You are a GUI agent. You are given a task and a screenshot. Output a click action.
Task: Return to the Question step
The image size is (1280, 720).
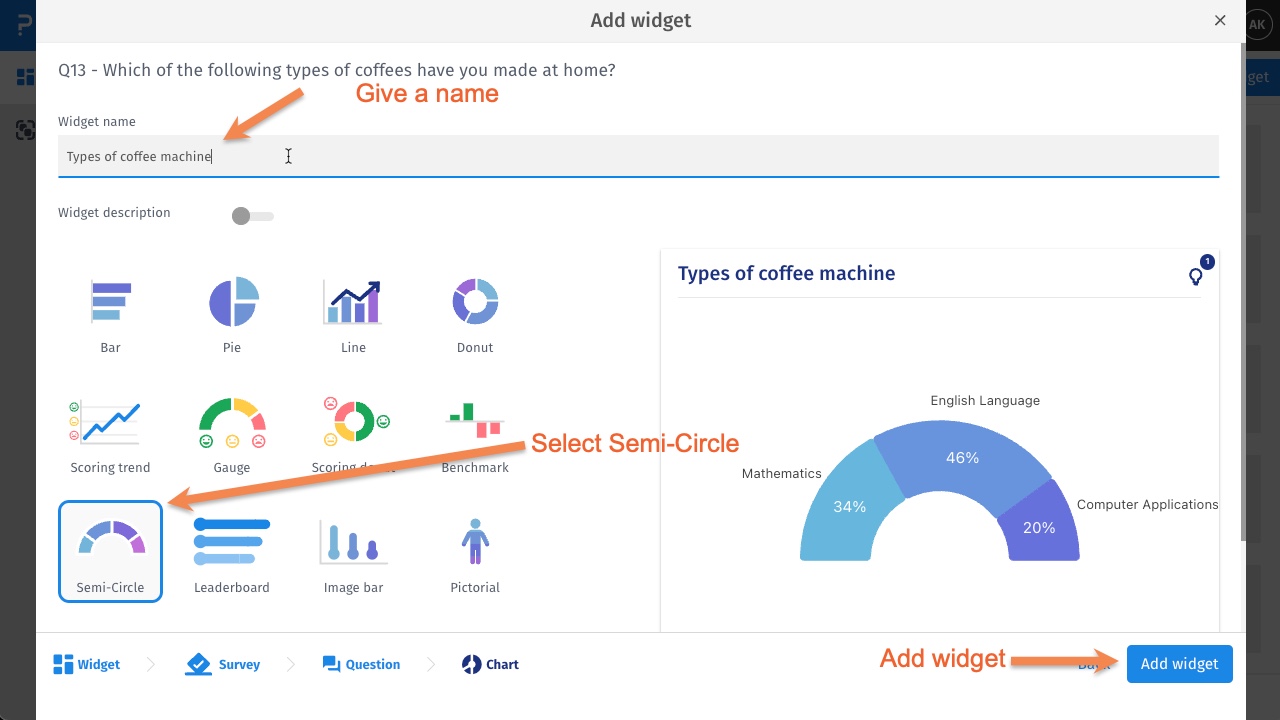pos(361,664)
